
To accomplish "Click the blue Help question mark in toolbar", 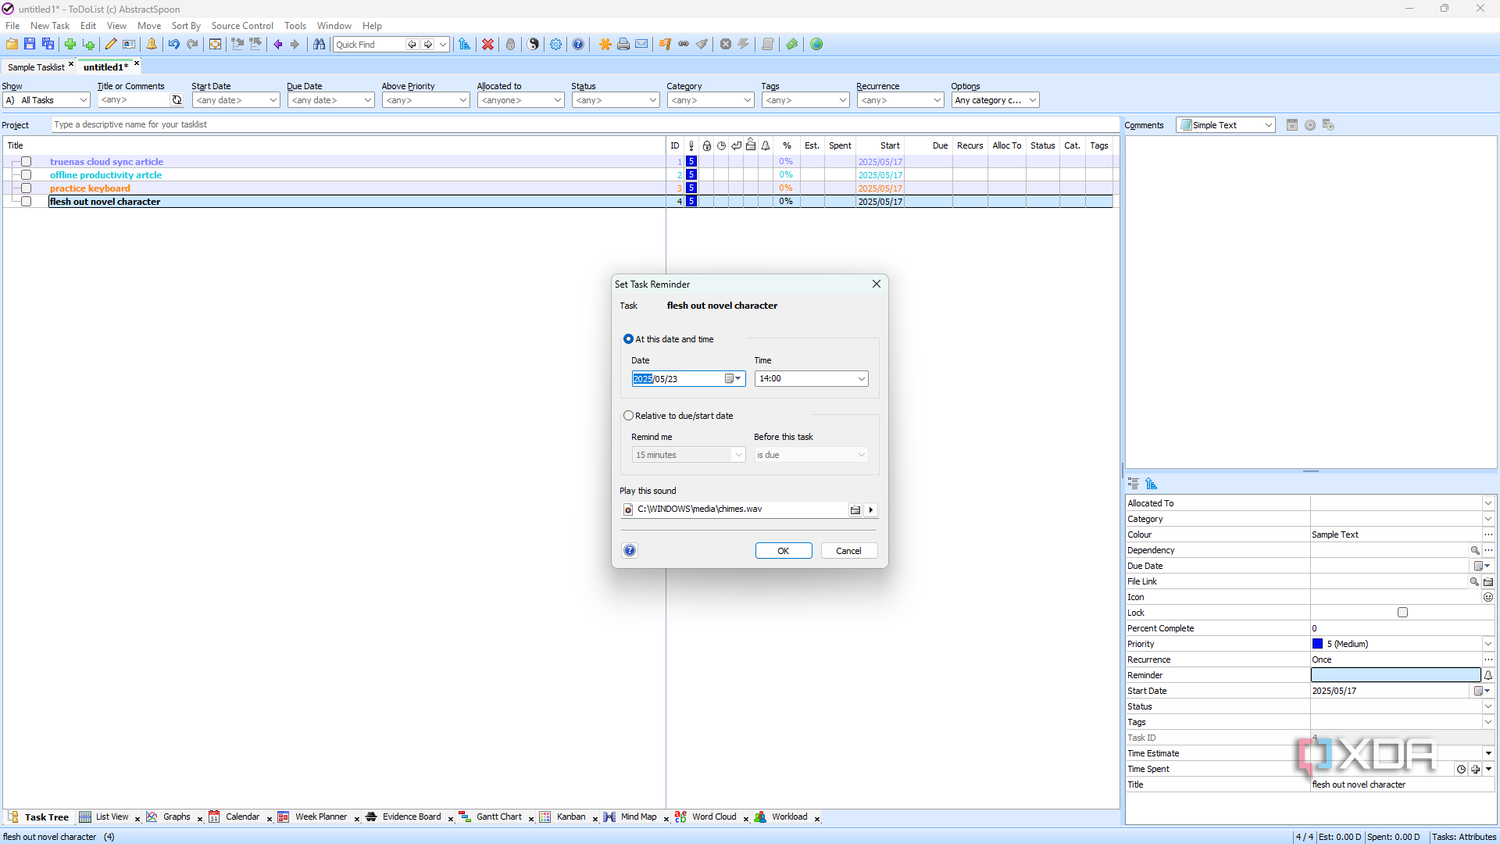I will 578,44.
